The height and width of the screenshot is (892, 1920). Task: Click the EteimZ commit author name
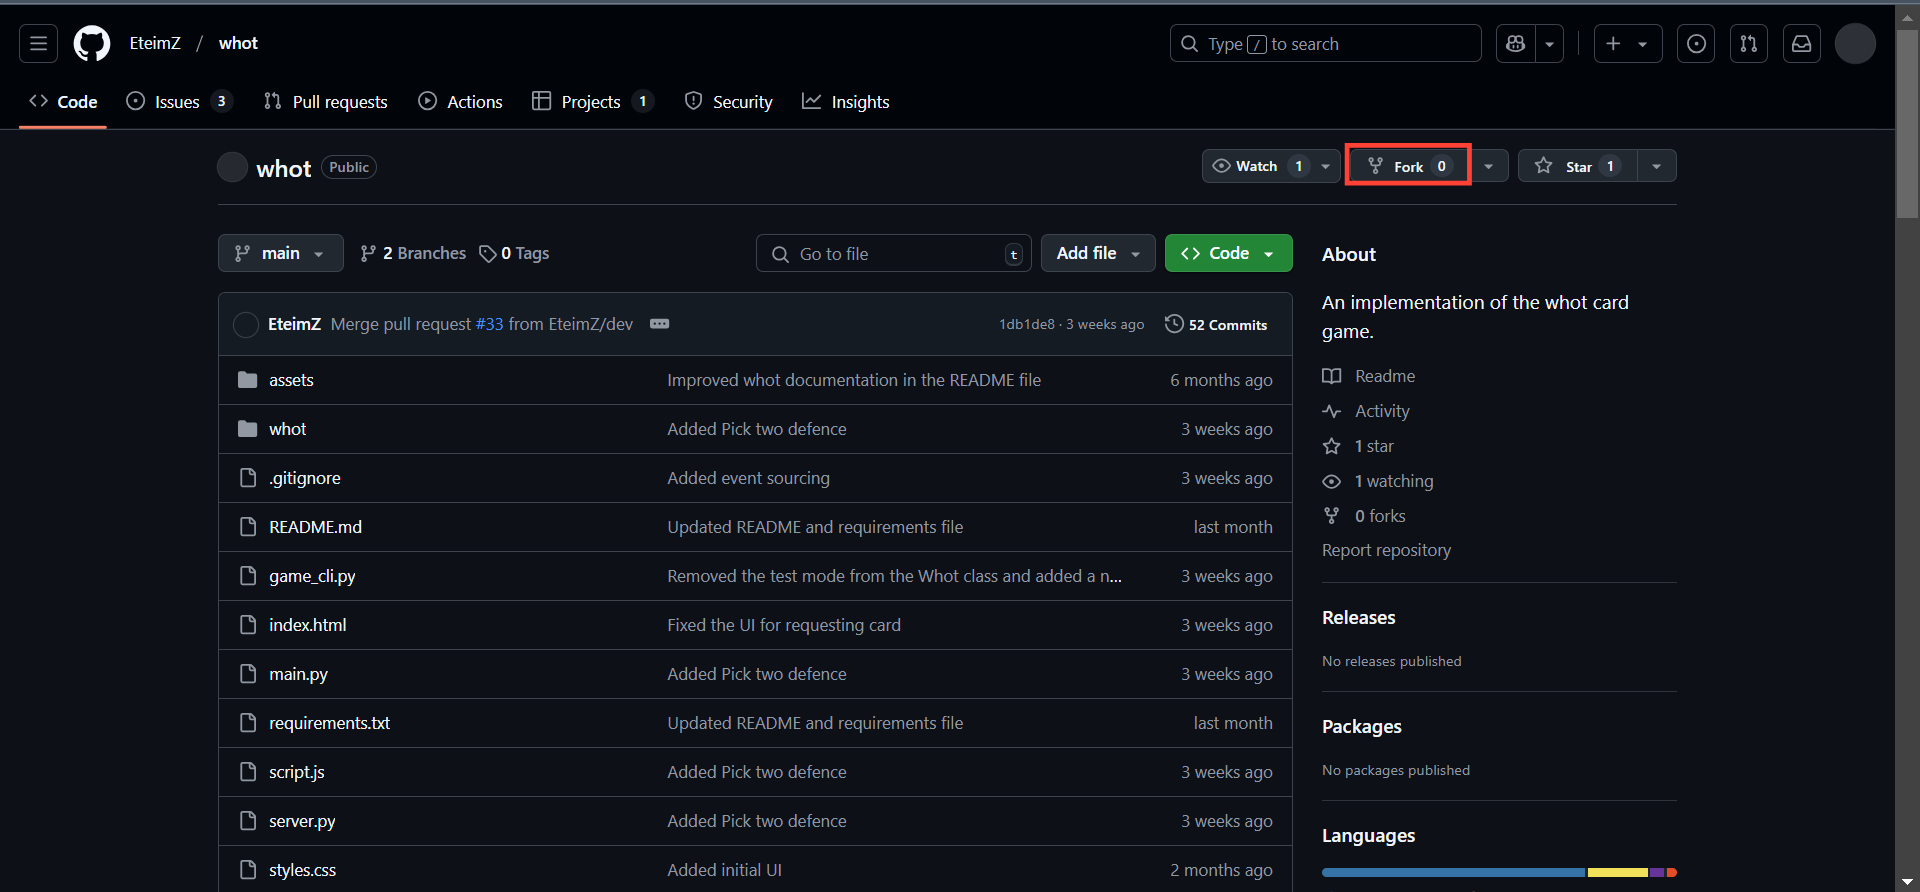pos(294,324)
